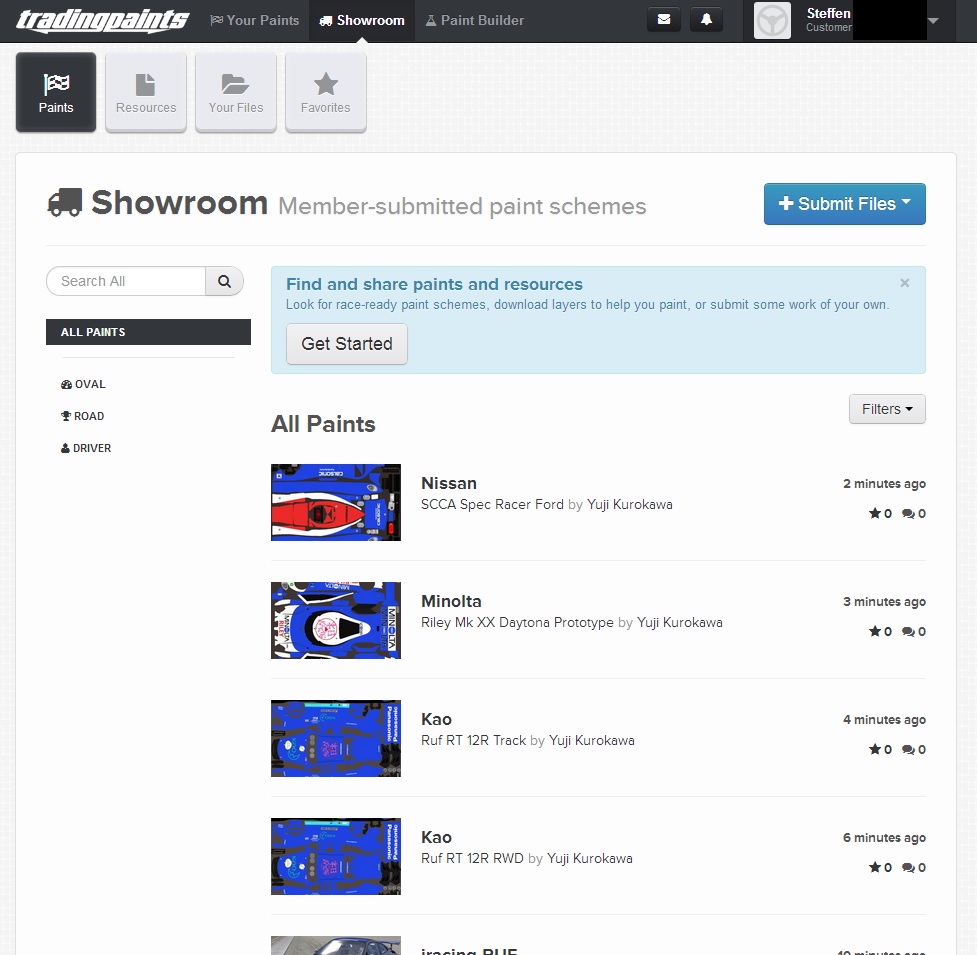Screen dimensions: 977x955
Task: Open the Minolta paint title link
Action: click(451, 601)
